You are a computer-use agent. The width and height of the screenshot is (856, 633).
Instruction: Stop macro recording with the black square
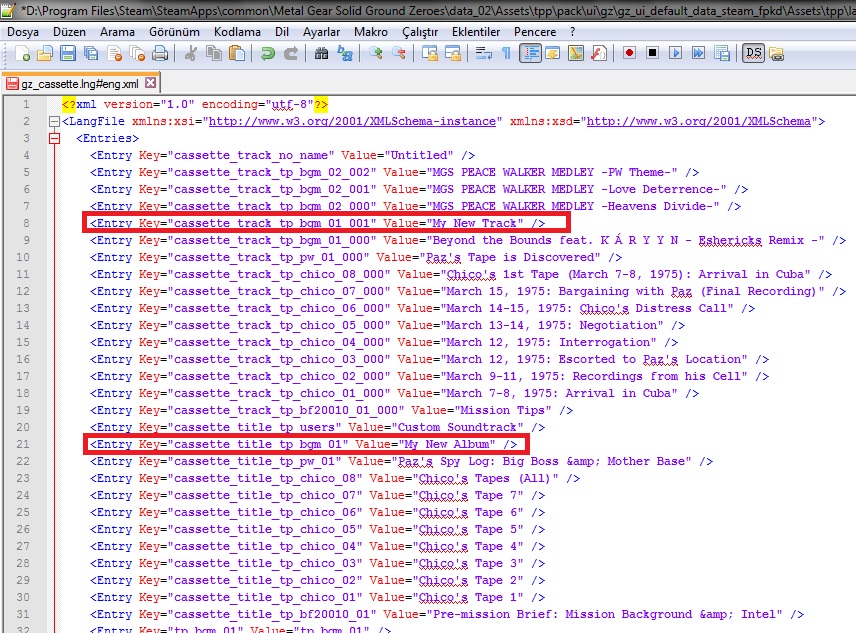[x=652, y=53]
